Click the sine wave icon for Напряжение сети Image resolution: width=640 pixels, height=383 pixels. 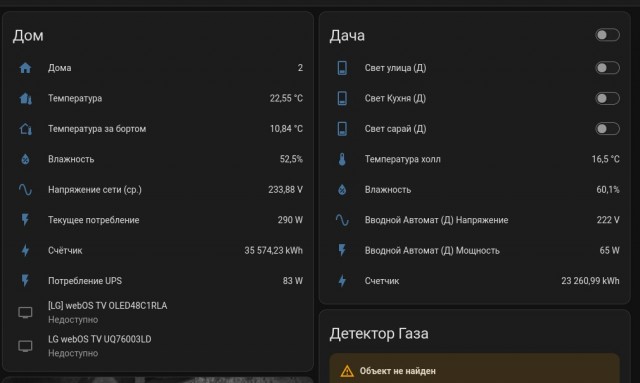(25, 190)
